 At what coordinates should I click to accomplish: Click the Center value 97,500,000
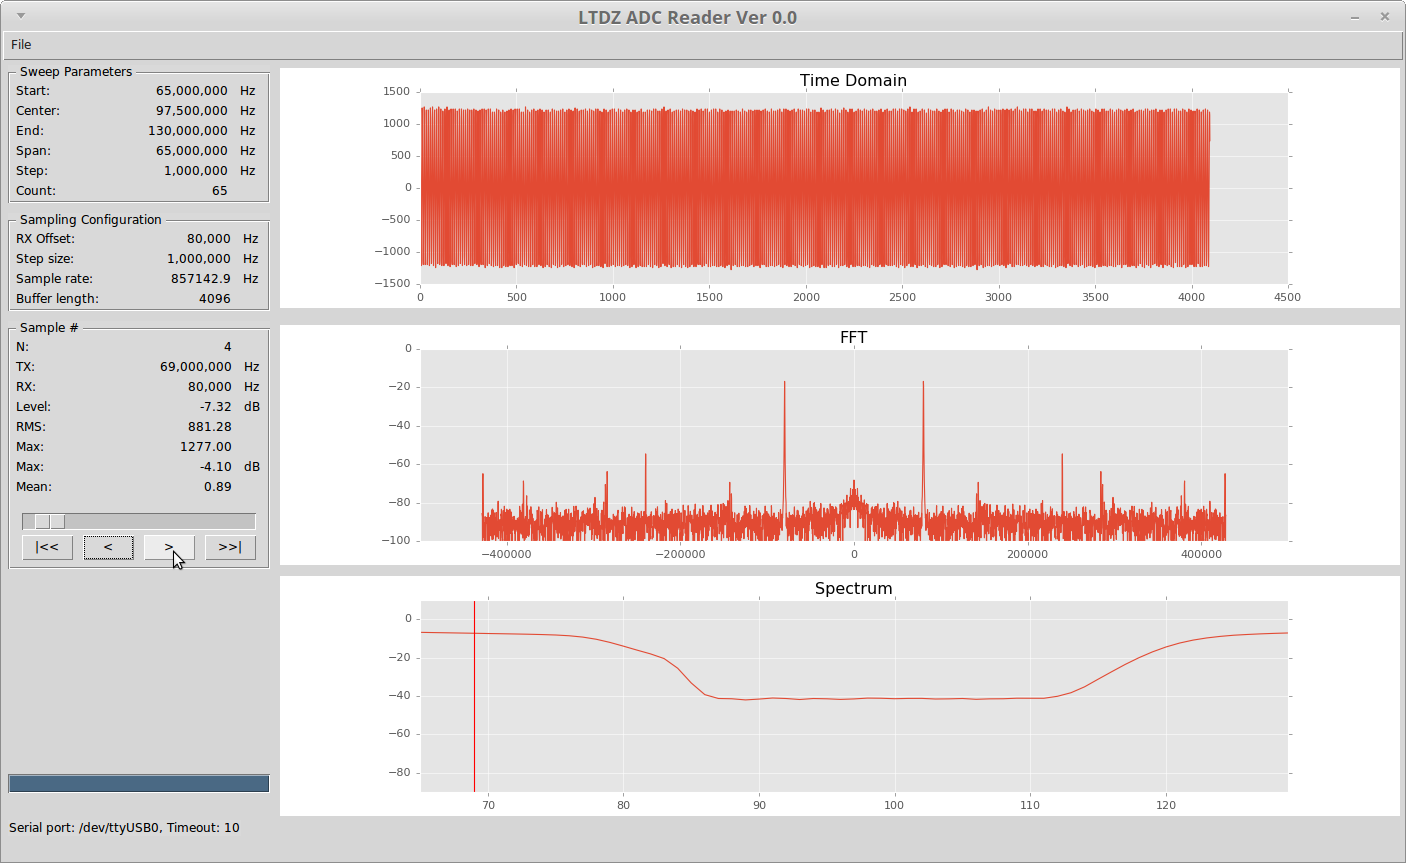pyautogui.click(x=190, y=111)
